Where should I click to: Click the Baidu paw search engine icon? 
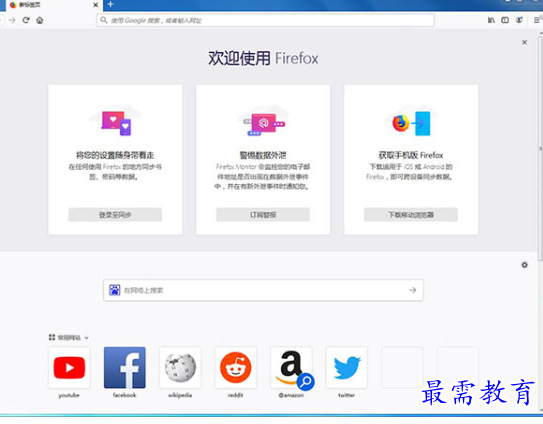pos(115,290)
